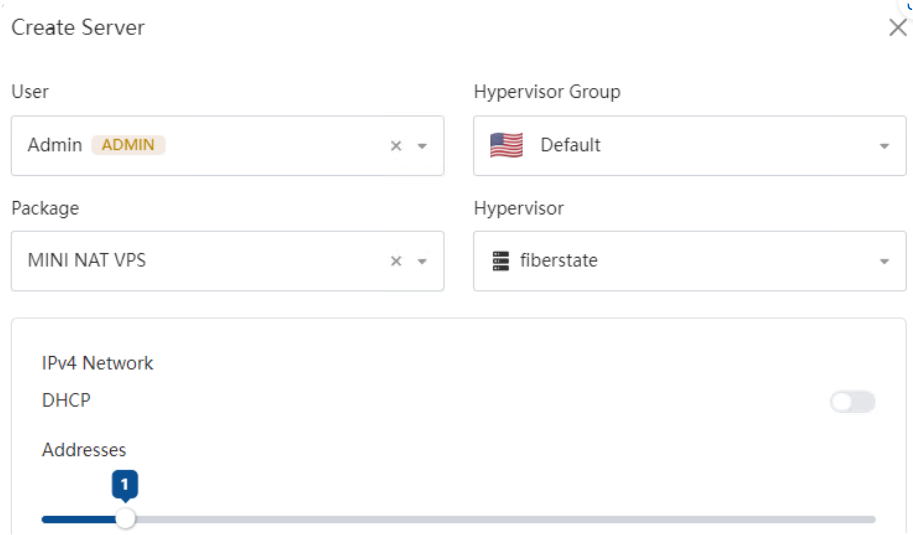Click the unfilled Addresses slider track

pos(505,519)
